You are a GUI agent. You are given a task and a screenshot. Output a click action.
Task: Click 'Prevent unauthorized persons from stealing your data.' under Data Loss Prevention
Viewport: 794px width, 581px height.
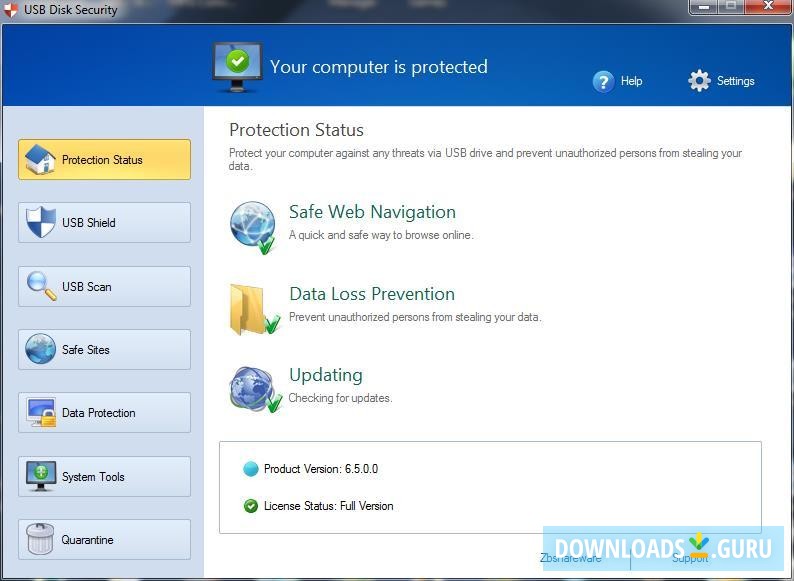coord(415,317)
